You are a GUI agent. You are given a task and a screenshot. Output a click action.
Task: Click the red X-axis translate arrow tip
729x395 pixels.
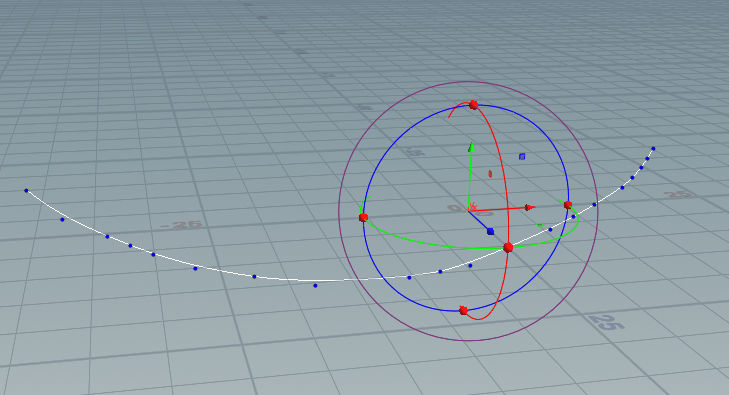tap(530, 207)
